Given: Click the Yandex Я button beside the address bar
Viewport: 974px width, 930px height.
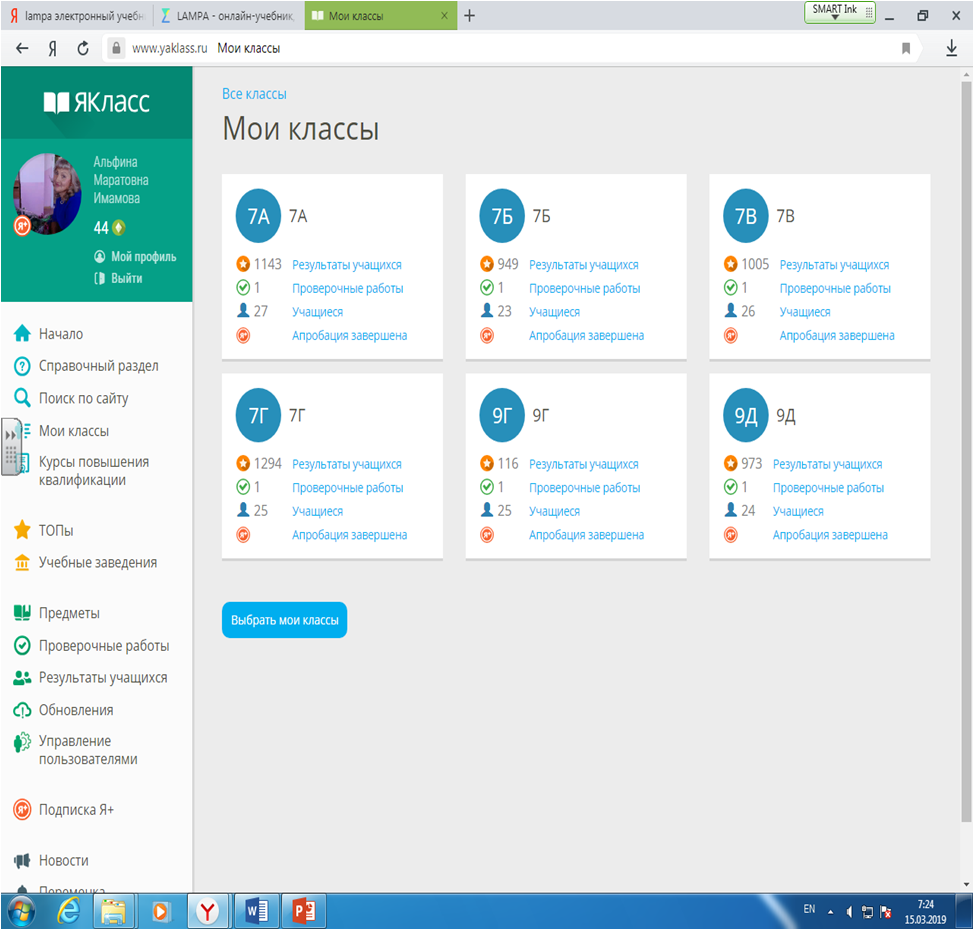Looking at the screenshot, I should pyautogui.click(x=53, y=48).
